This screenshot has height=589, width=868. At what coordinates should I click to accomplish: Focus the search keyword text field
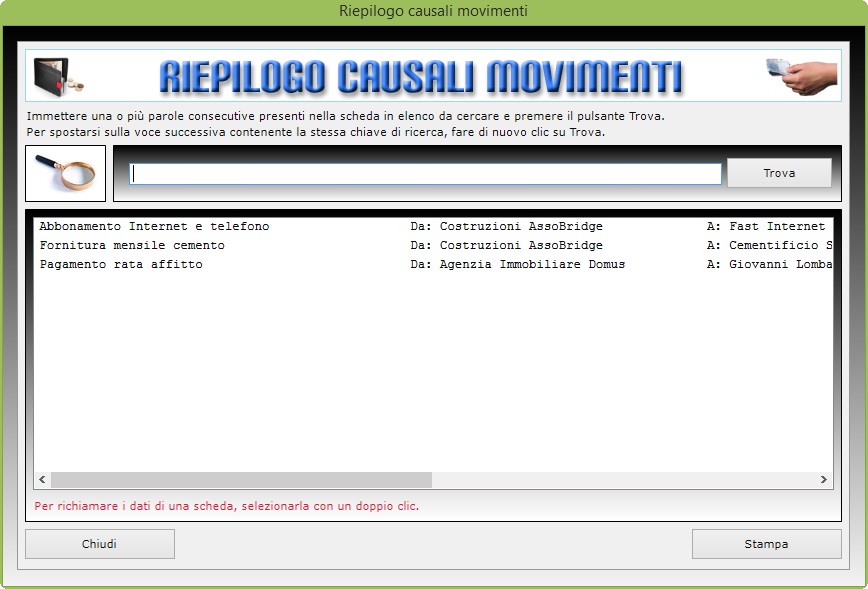425,174
